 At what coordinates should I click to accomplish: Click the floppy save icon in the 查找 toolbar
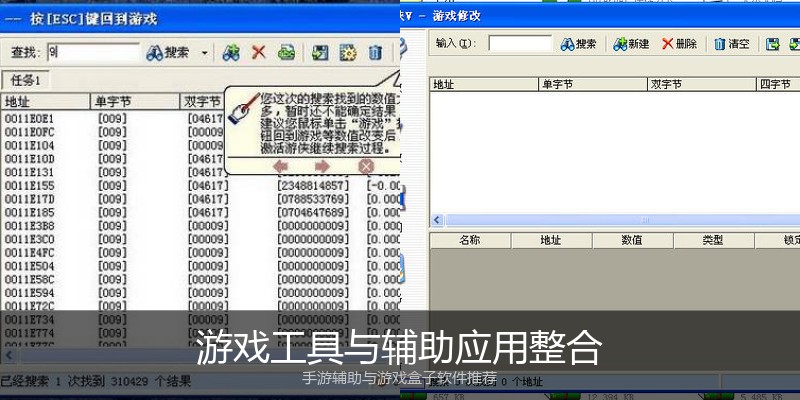[320, 53]
